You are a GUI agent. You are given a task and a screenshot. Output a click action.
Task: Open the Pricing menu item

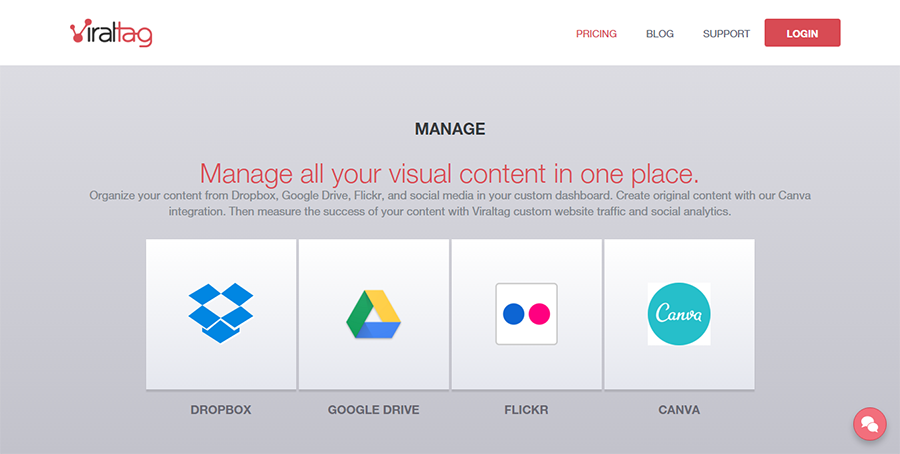tap(596, 34)
